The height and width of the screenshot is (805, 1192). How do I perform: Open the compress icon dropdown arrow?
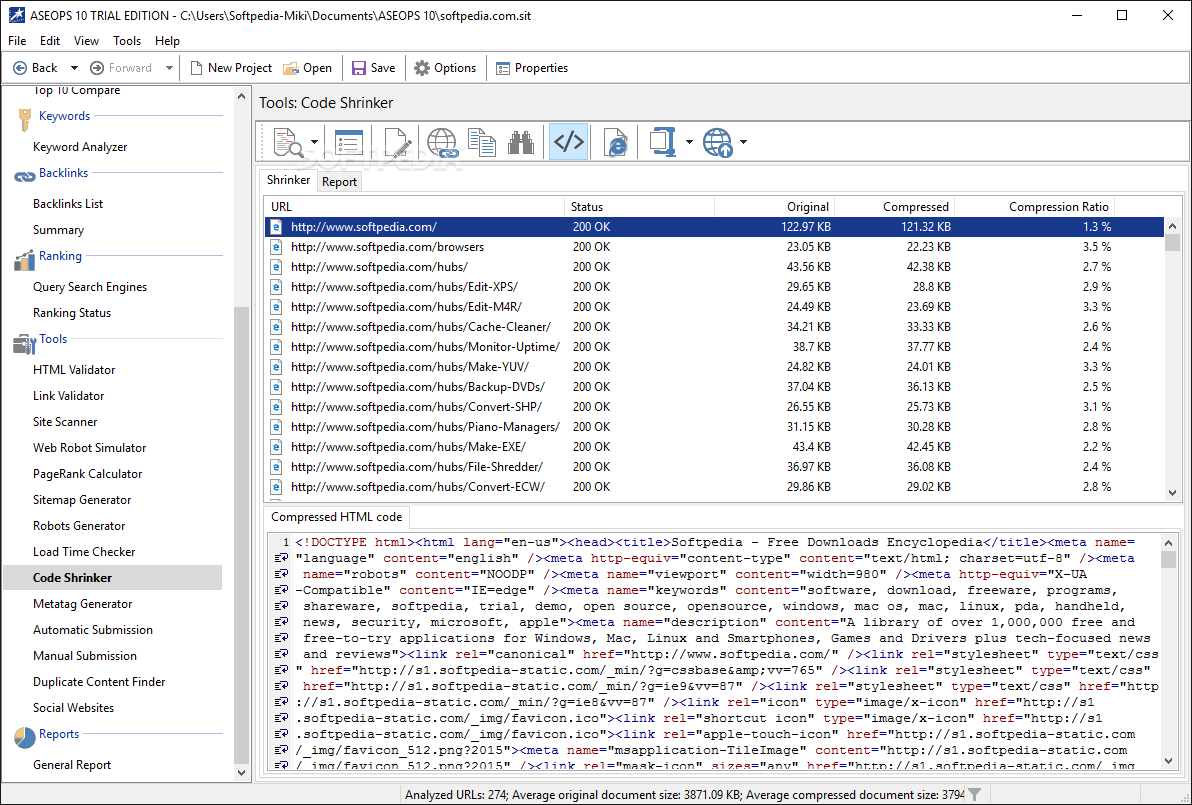click(689, 142)
